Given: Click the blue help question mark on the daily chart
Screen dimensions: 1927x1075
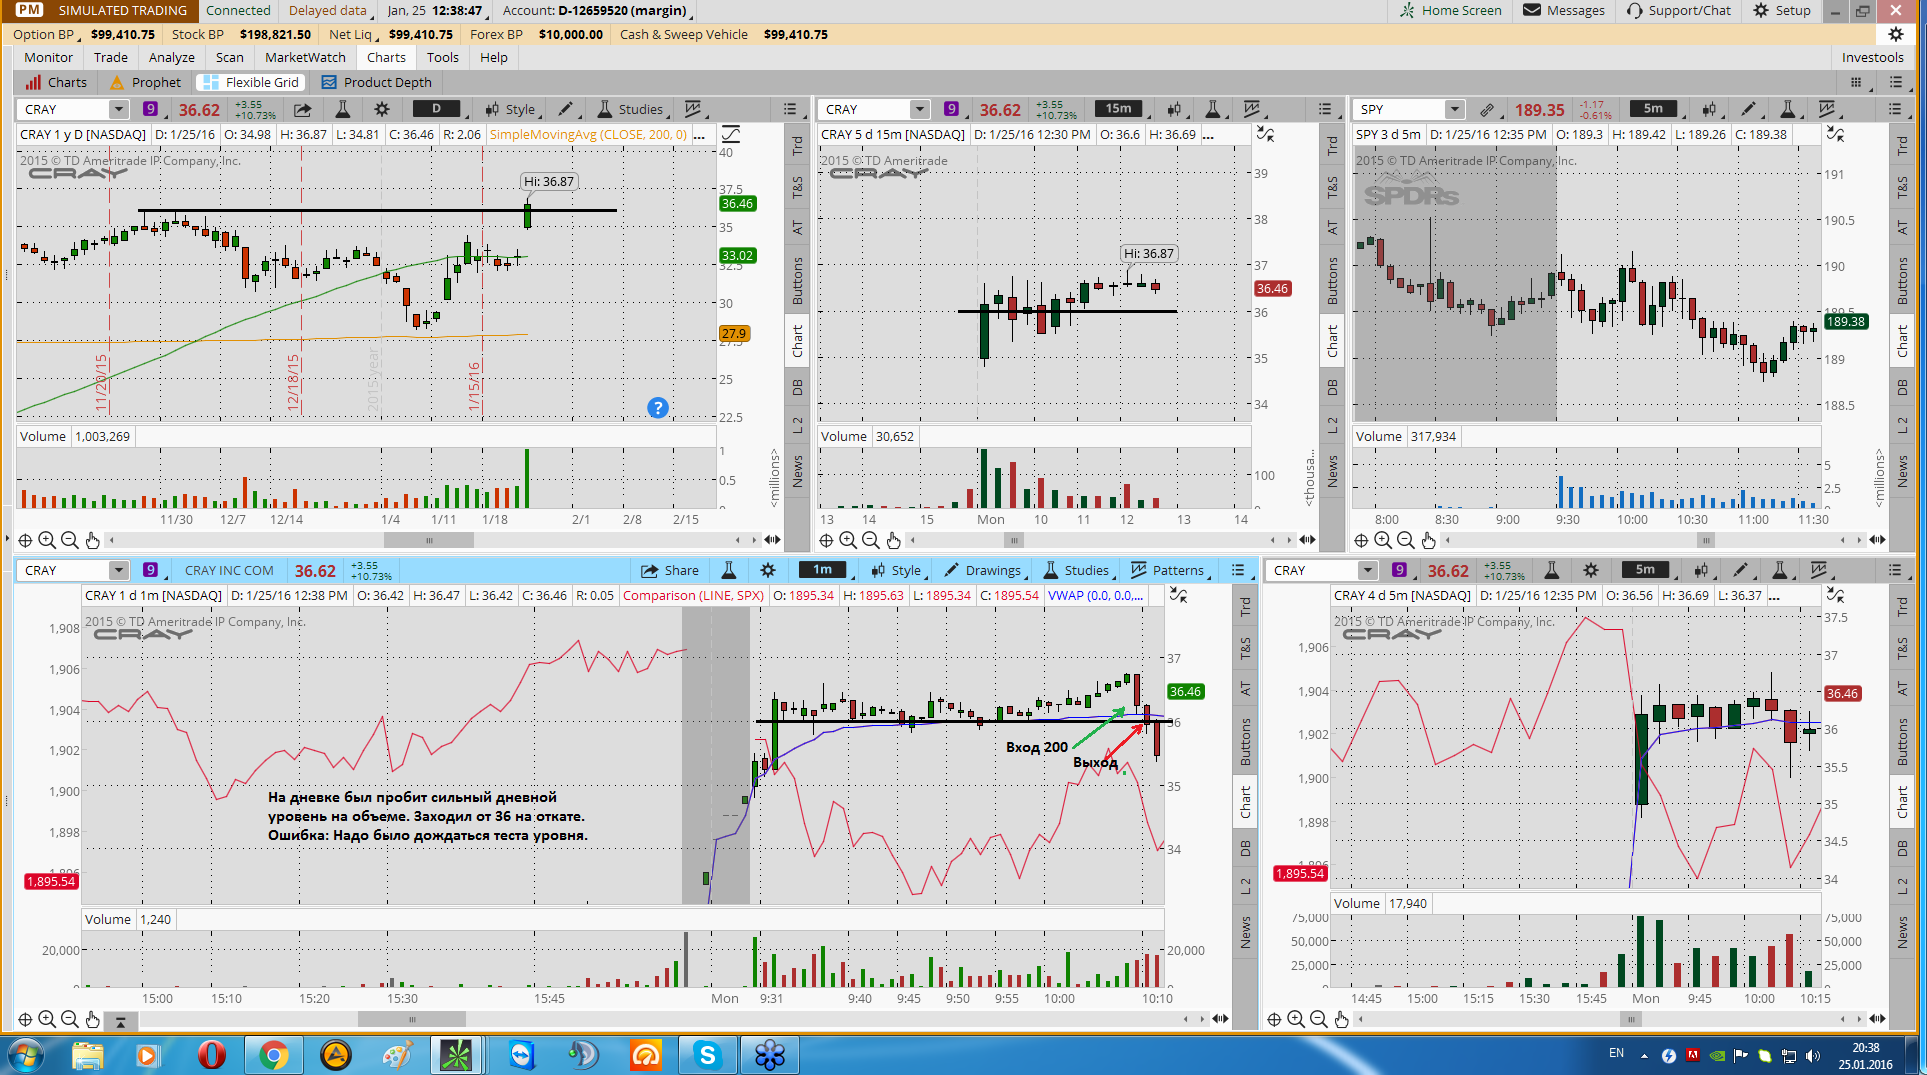Looking at the screenshot, I should [x=657, y=408].
